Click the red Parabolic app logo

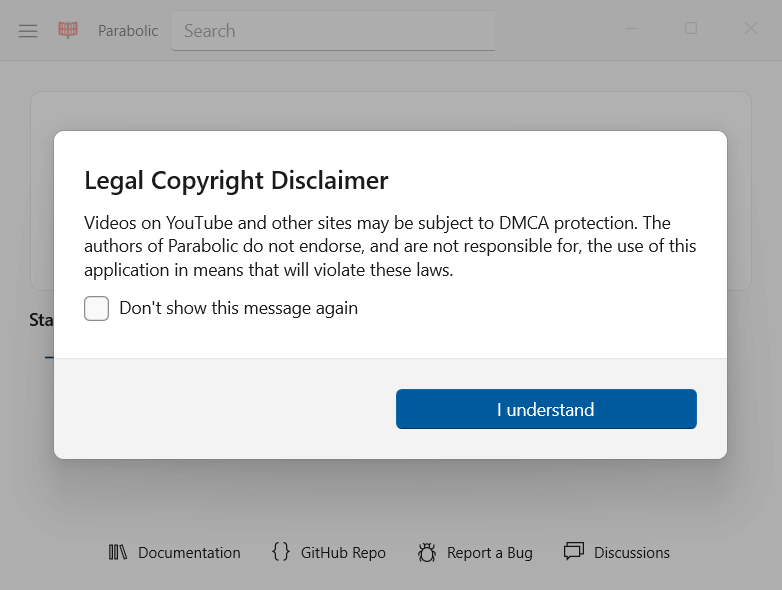pyautogui.click(x=68, y=31)
